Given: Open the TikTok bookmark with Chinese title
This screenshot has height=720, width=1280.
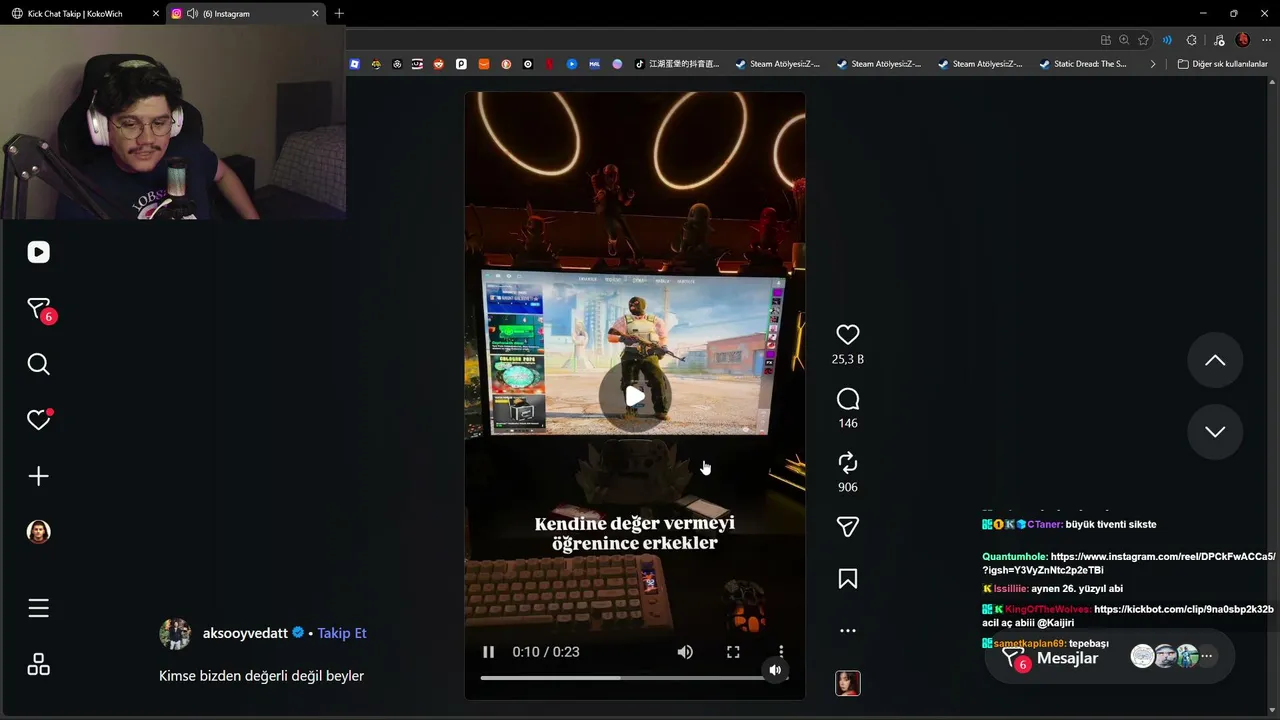Looking at the screenshot, I should pyautogui.click(x=676, y=64).
